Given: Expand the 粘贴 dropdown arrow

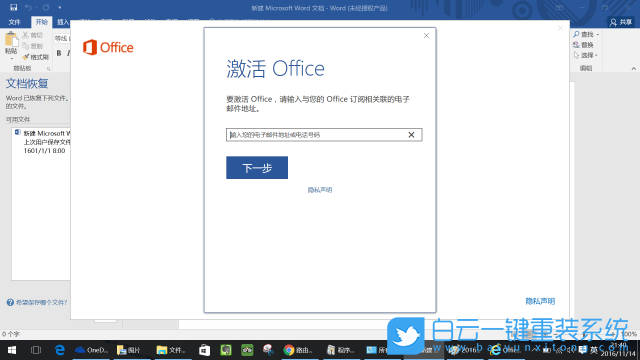Looking at the screenshot, I should click(x=11, y=58).
